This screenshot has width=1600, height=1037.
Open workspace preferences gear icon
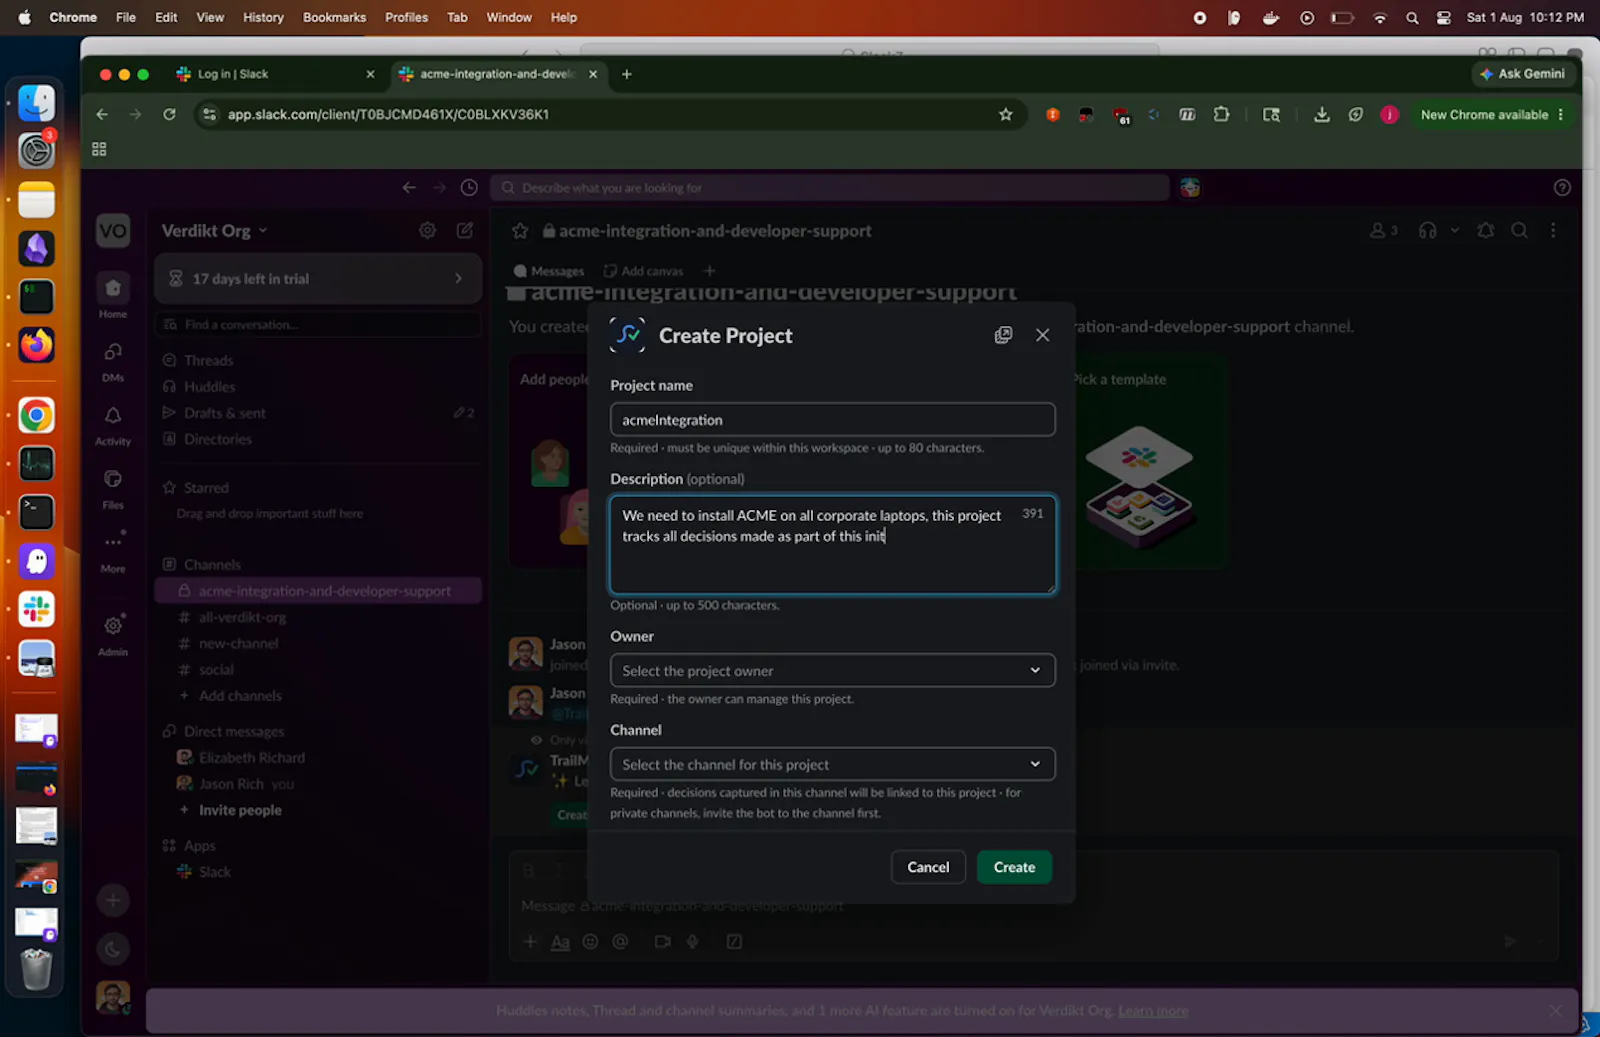pos(427,230)
